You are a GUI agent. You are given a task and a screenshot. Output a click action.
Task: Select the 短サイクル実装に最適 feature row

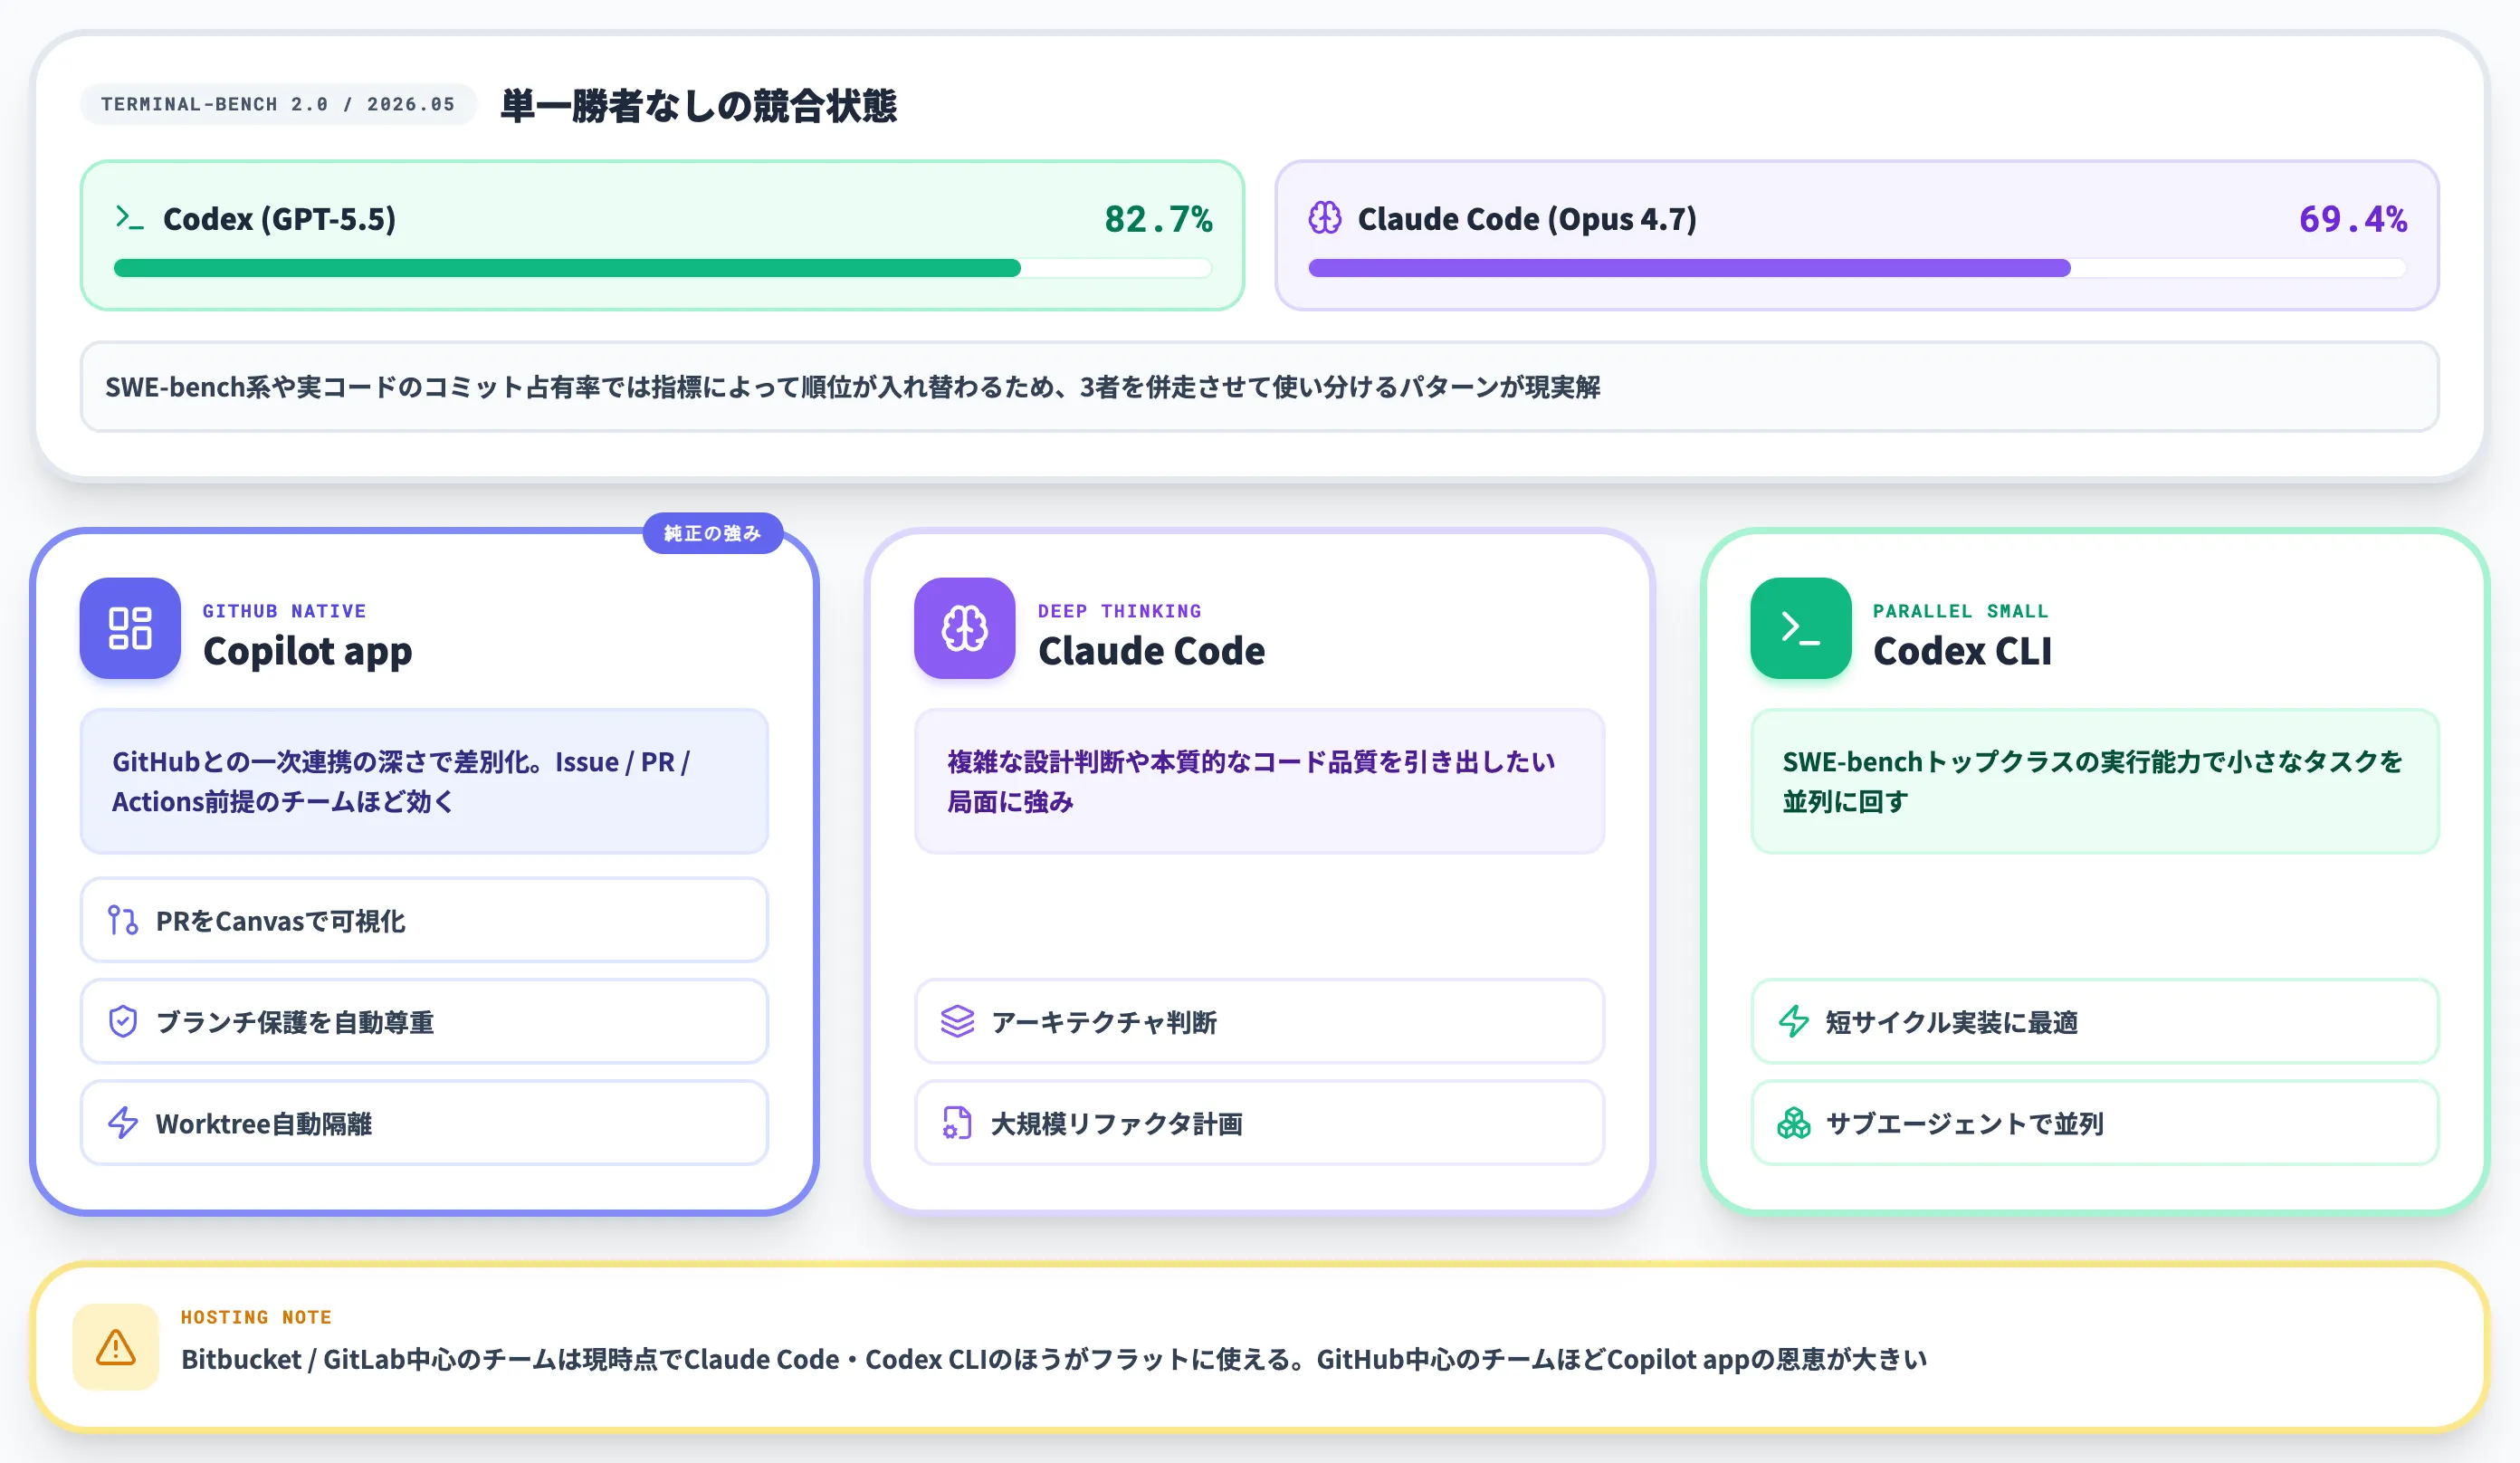point(2094,1021)
